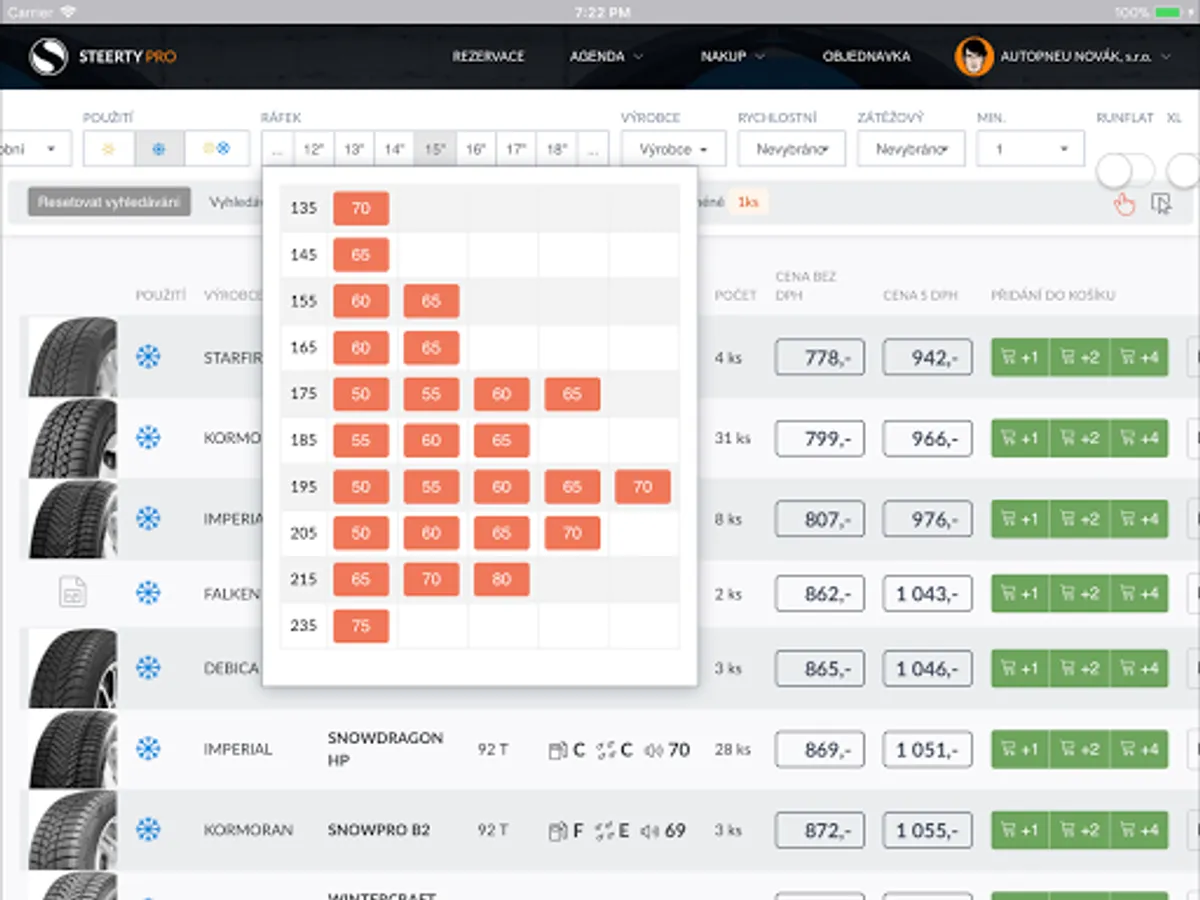Viewport: 1200px width, 900px height.
Task: Choose profile 50 for width 205
Action: (361, 533)
